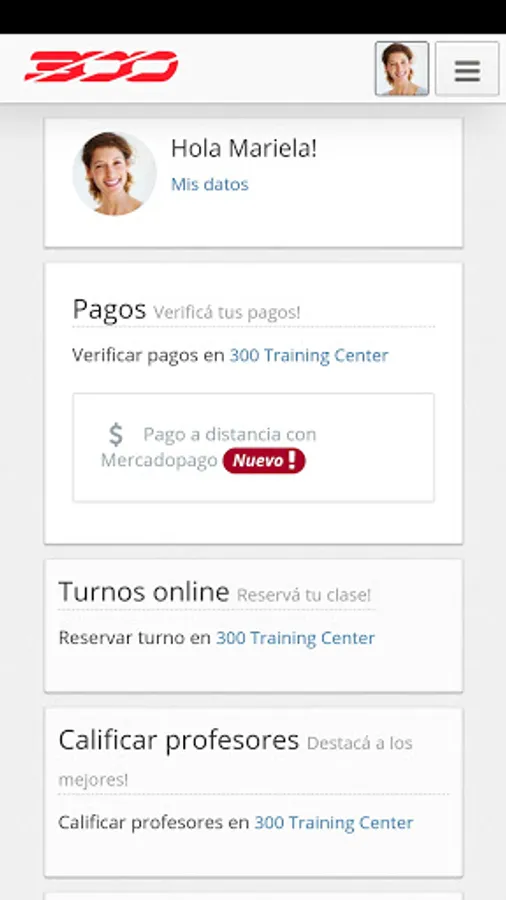The height and width of the screenshot is (900, 506).
Task: Click the Turnos online heading
Action: 143,592
